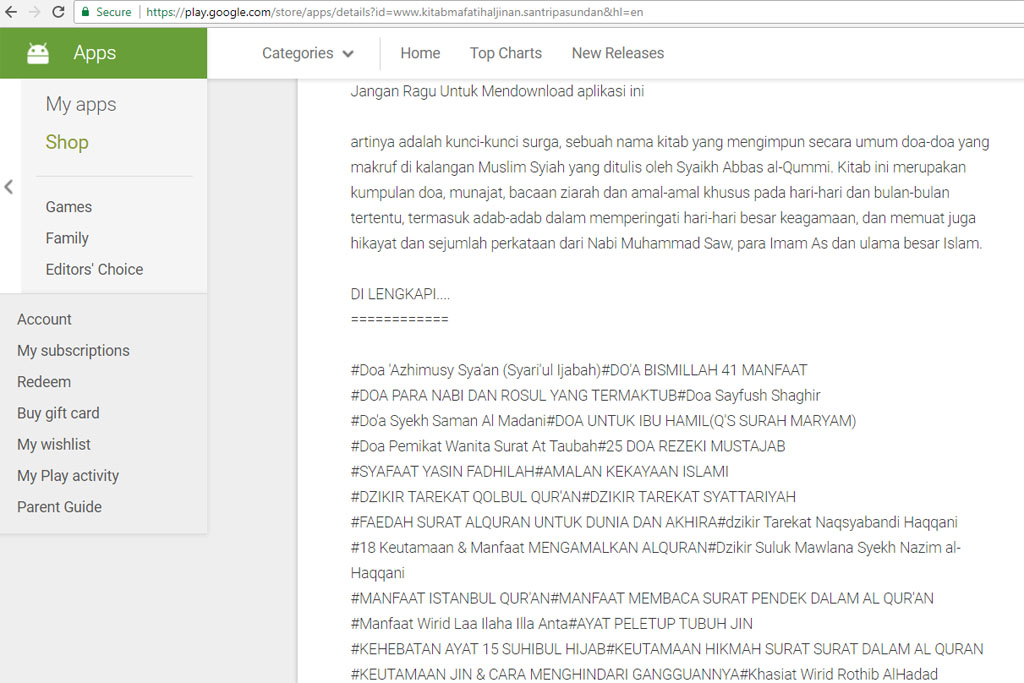
Task: Go to Account settings
Action: coord(44,319)
